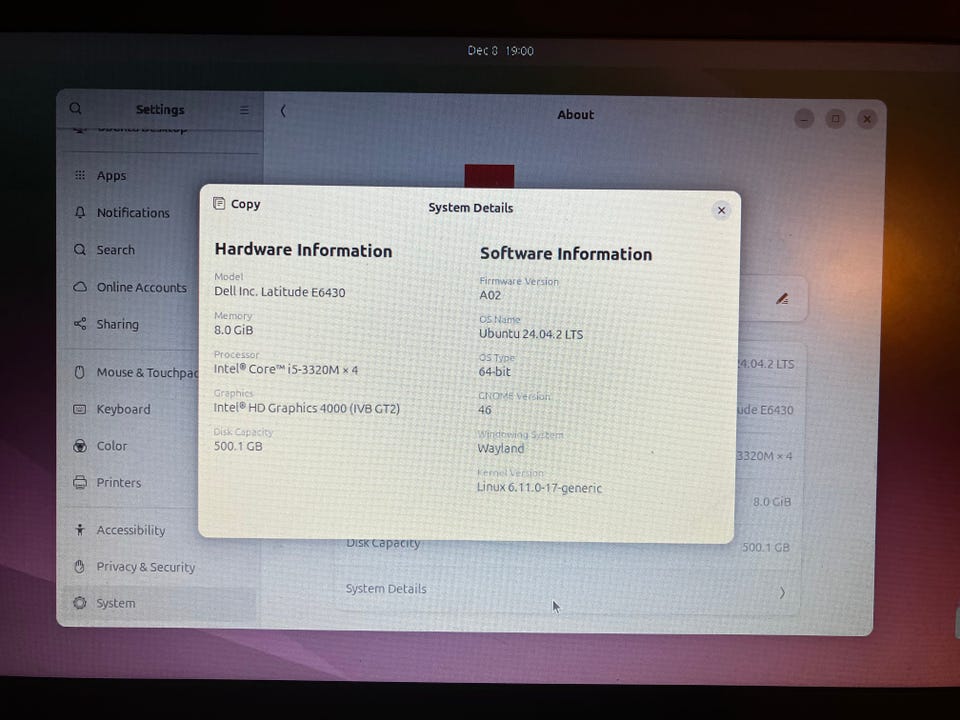
Task: Close the System Details dialog
Action: tap(721, 210)
